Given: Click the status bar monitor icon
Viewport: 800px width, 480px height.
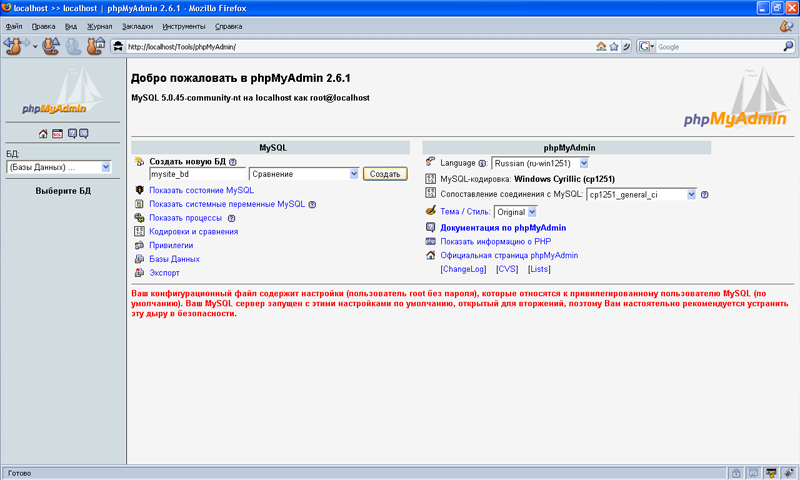Looking at the screenshot, I should (x=753, y=473).
